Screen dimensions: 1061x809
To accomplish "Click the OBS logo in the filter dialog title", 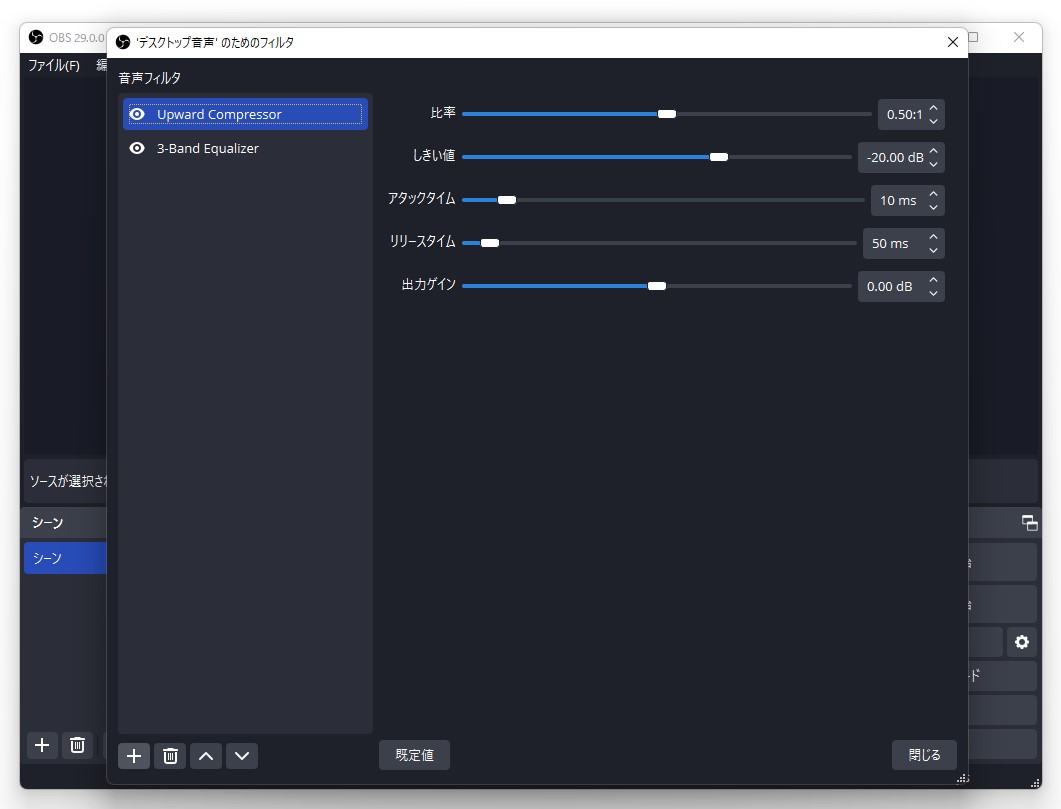I will [121, 42].
